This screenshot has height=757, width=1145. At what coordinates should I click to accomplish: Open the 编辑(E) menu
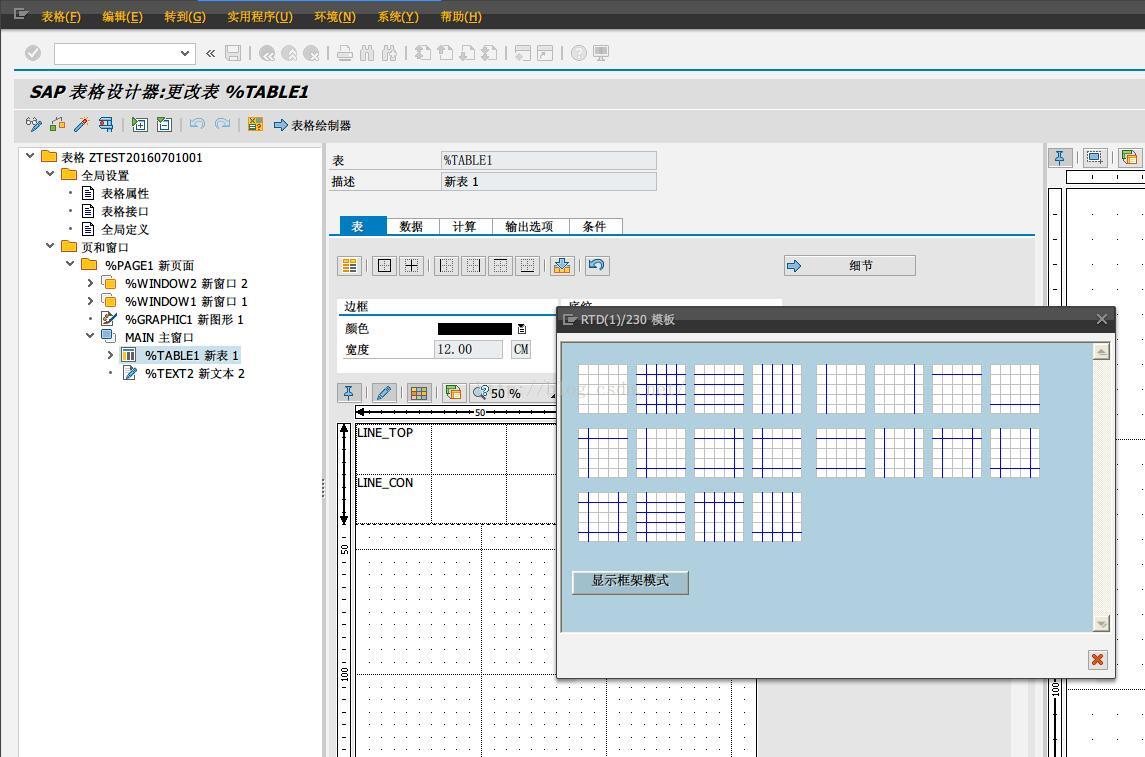click(x=123, y=16)
